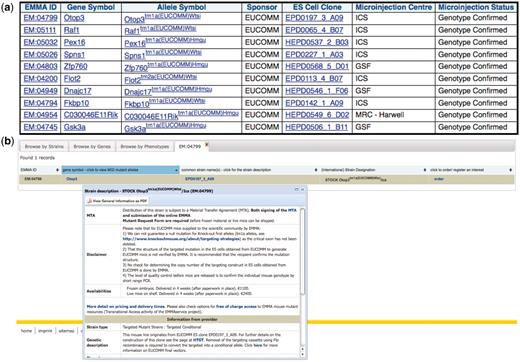Click the order link in the EM:04799 row
Viewport: 520px width, 362px height.
pyautogui.click(x=439, y=179)
